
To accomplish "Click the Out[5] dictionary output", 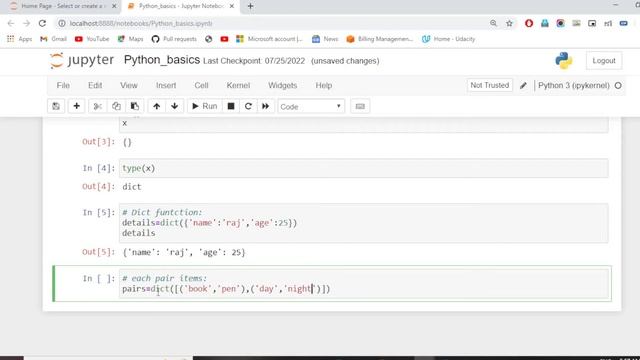I will tap(184, 252).
